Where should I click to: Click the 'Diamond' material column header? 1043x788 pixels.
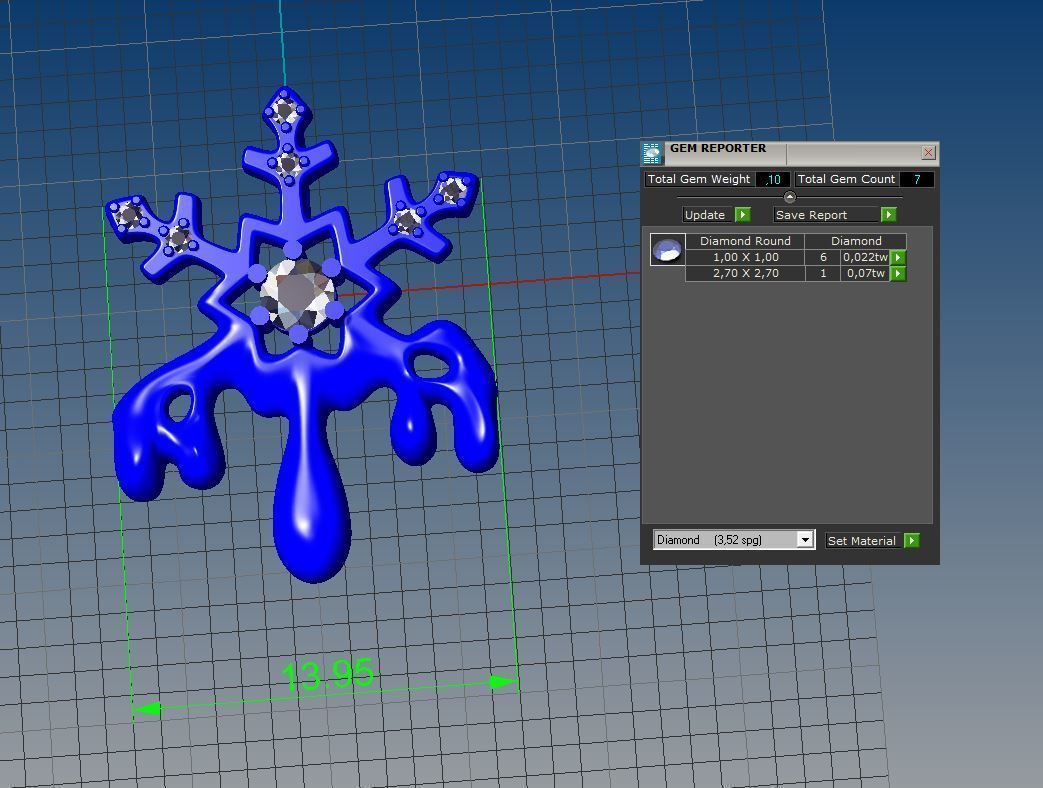coord(856,241)
